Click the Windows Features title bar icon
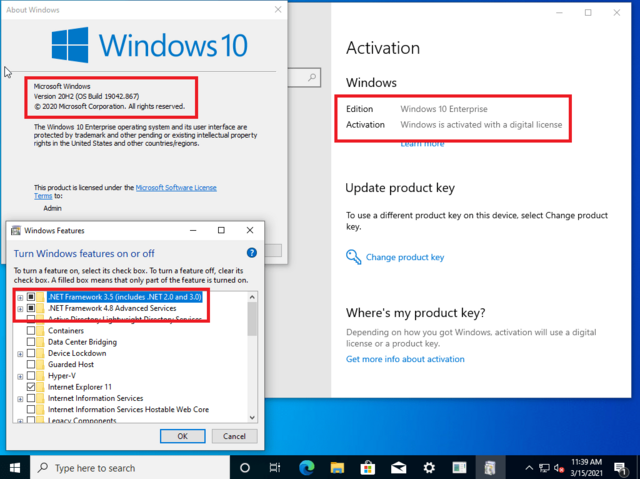This screenshot has width=640, height=479. (16, 231)
